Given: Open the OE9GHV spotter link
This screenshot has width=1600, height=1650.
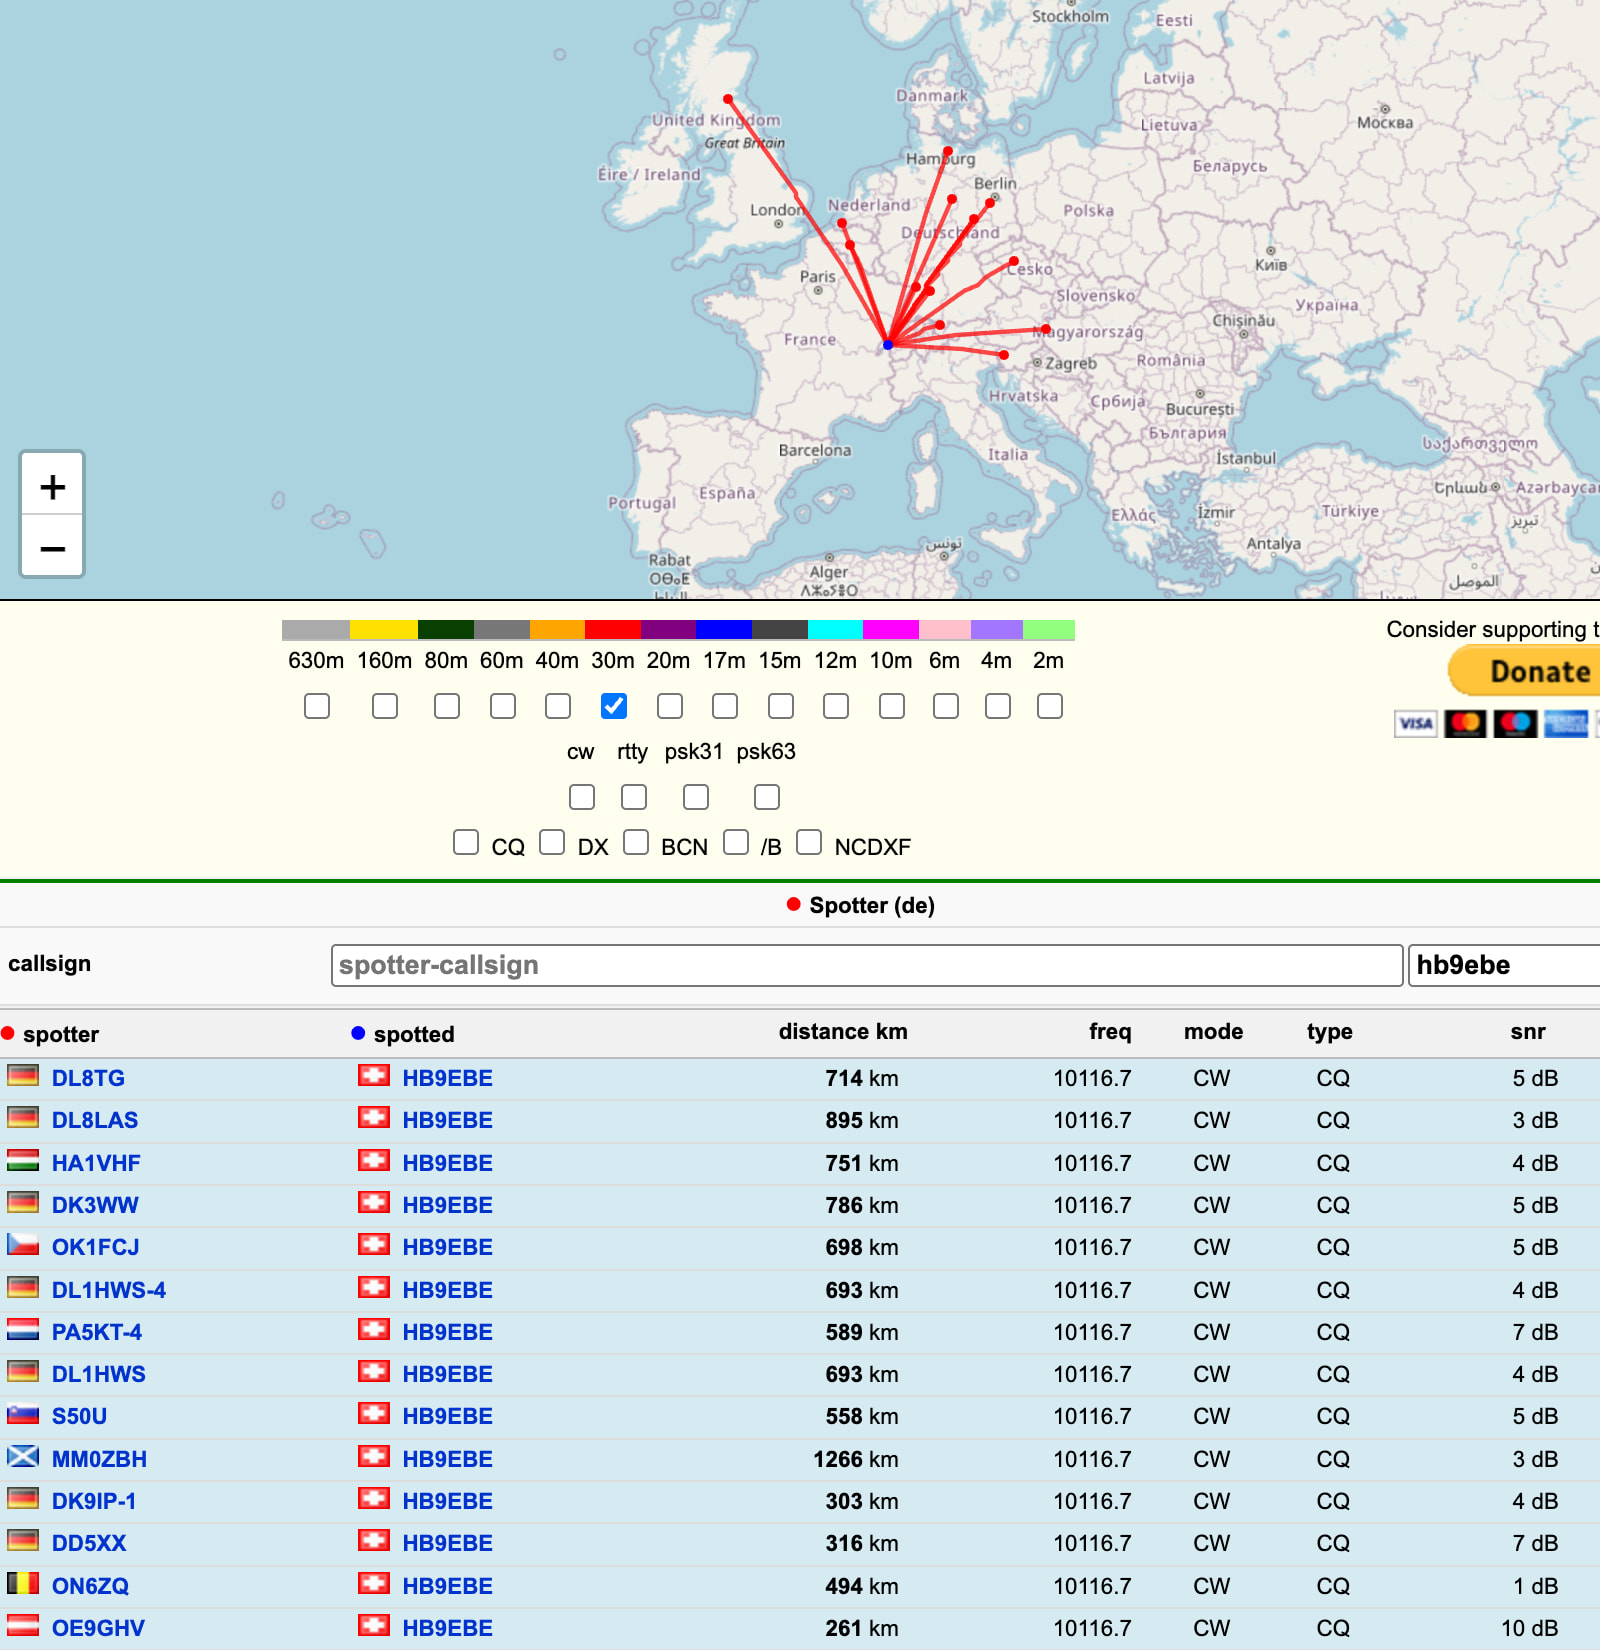Looking at the screenshot, I should click(98, 1628).
